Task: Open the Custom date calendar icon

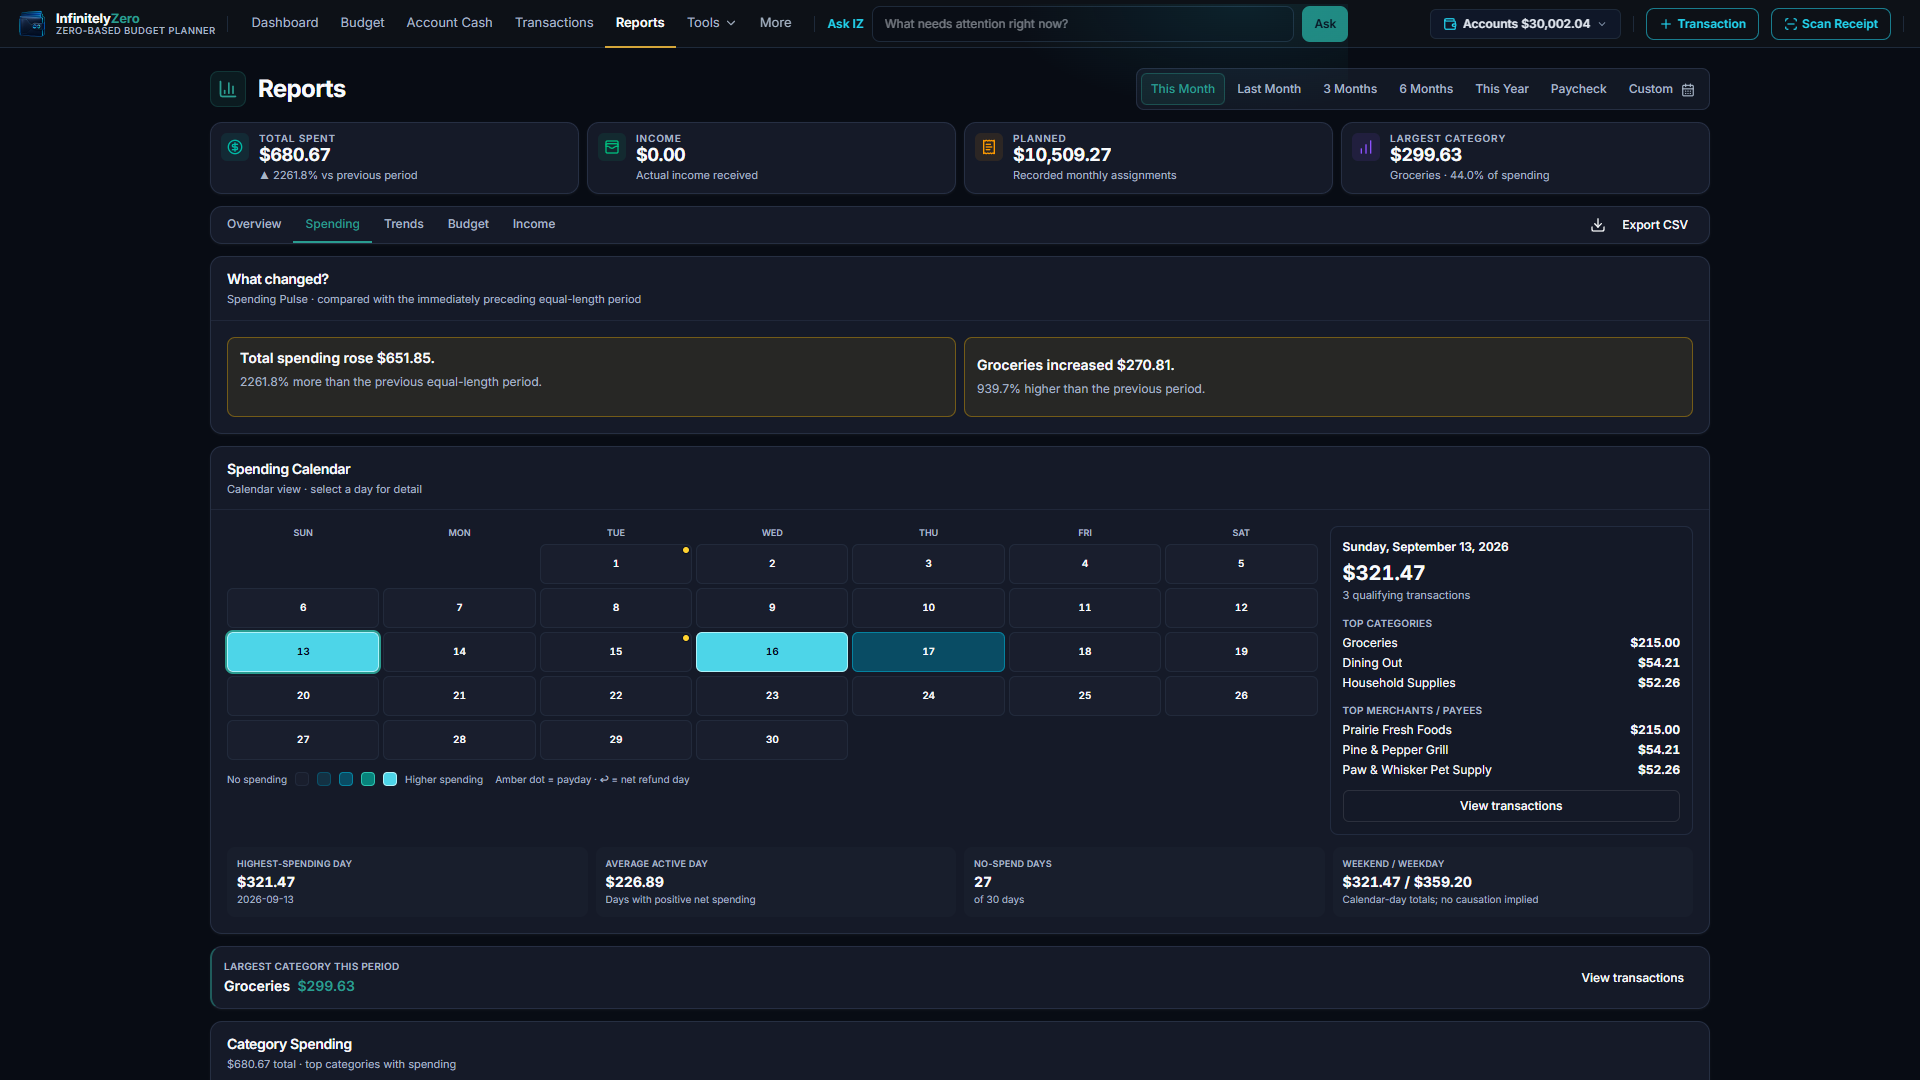Action: pyautogui.click(x=1688, y=89)
